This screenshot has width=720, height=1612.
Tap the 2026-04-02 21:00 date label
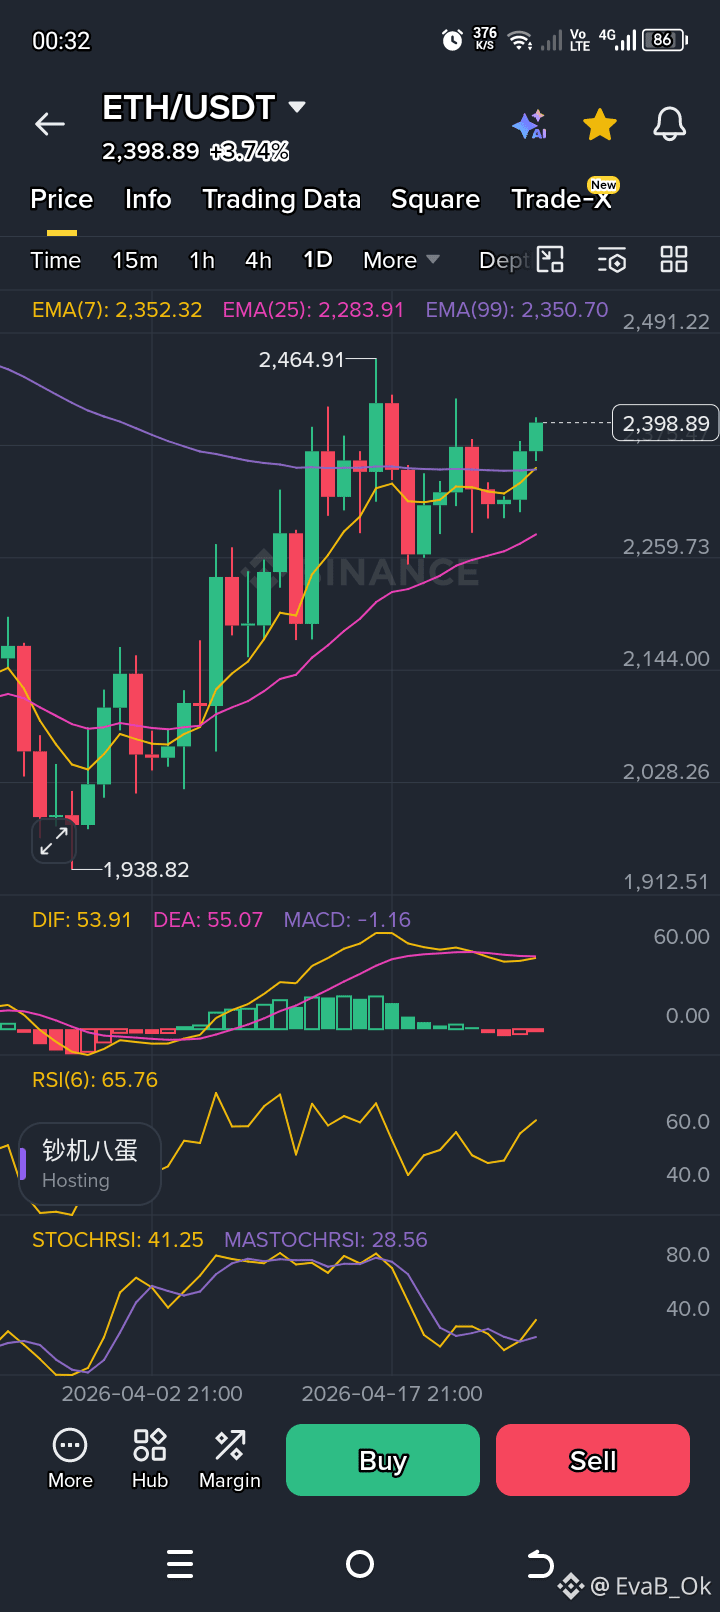pyautogui.click(x=152, y=1394)
